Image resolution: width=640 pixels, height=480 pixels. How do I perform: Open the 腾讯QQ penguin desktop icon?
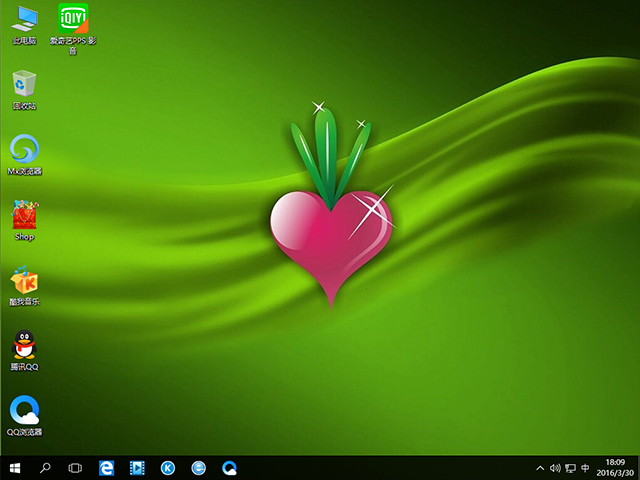point(25,349)
